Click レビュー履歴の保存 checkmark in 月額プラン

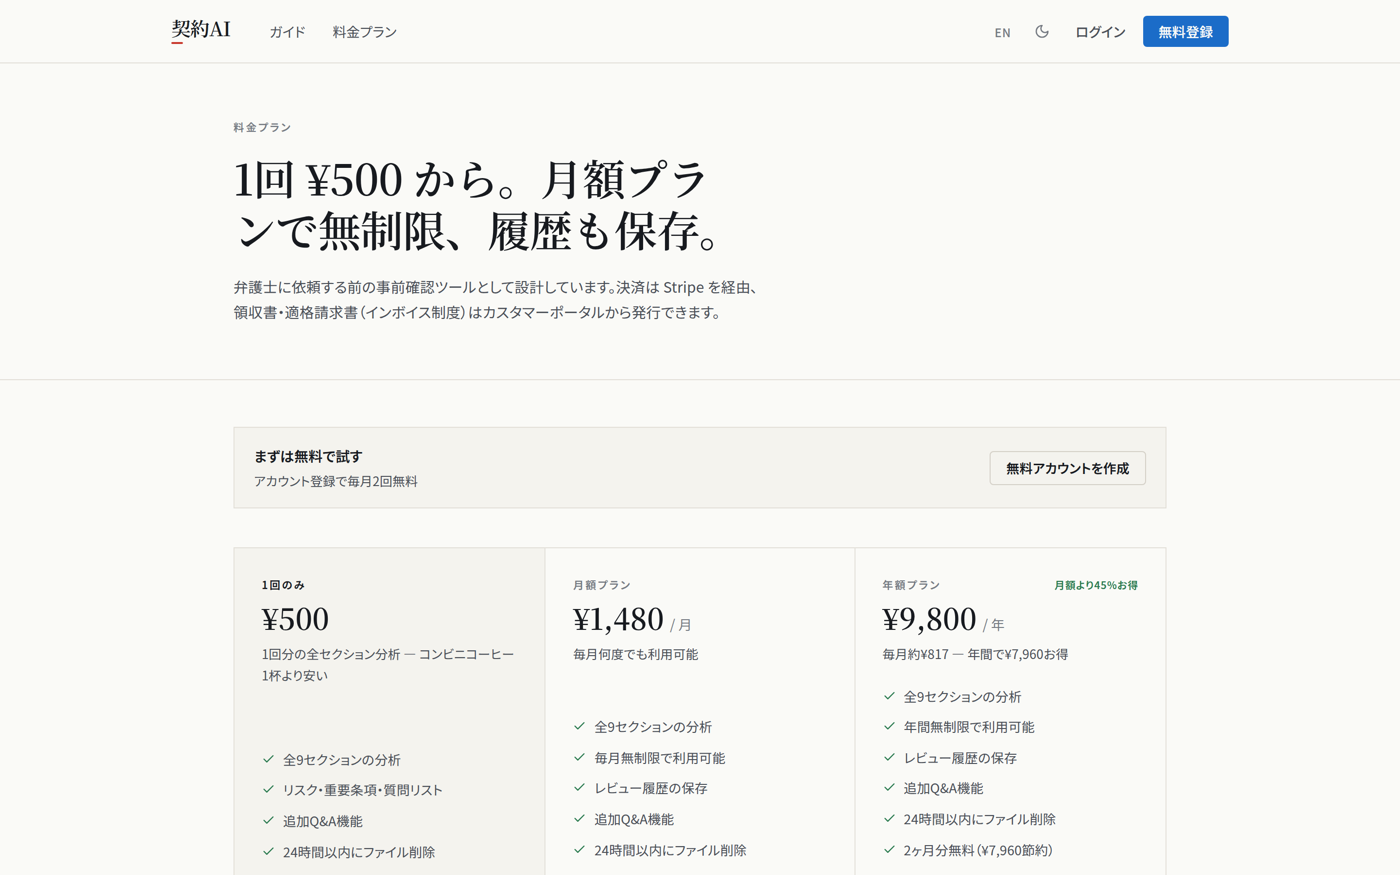point(579,788)
